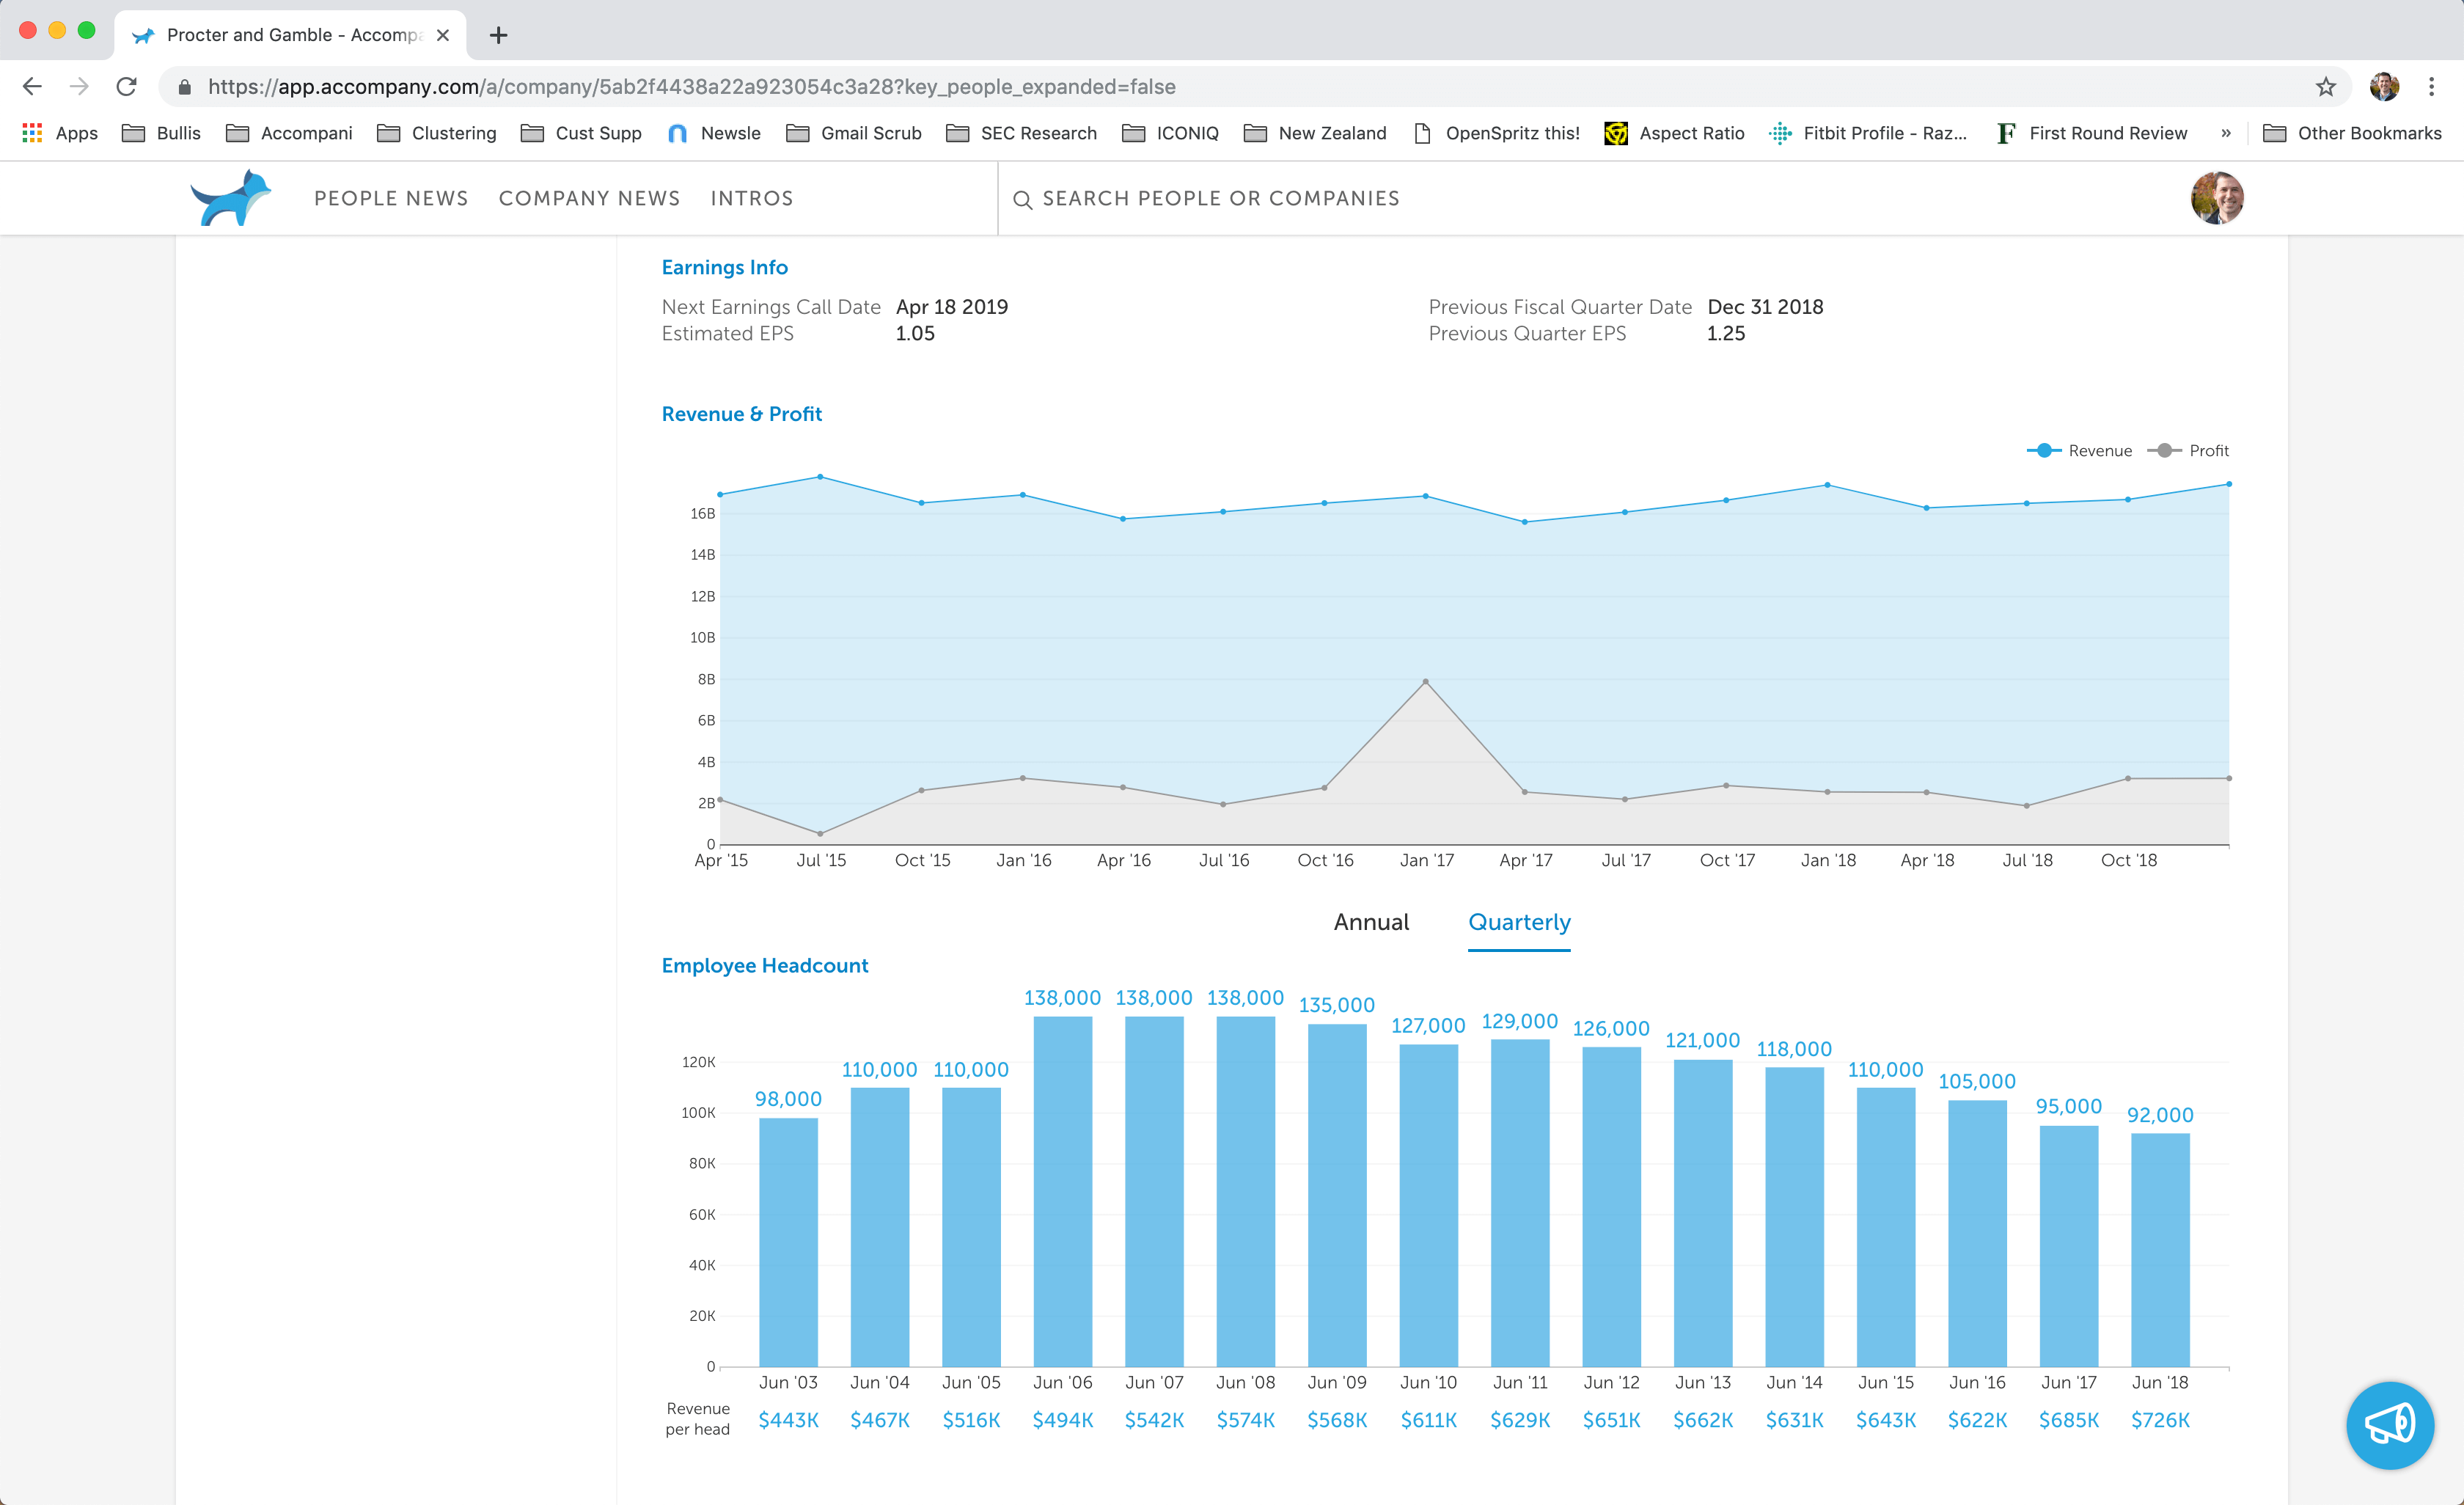
Task: Open the First Round Review bookmark
Action: point(2091,133)
